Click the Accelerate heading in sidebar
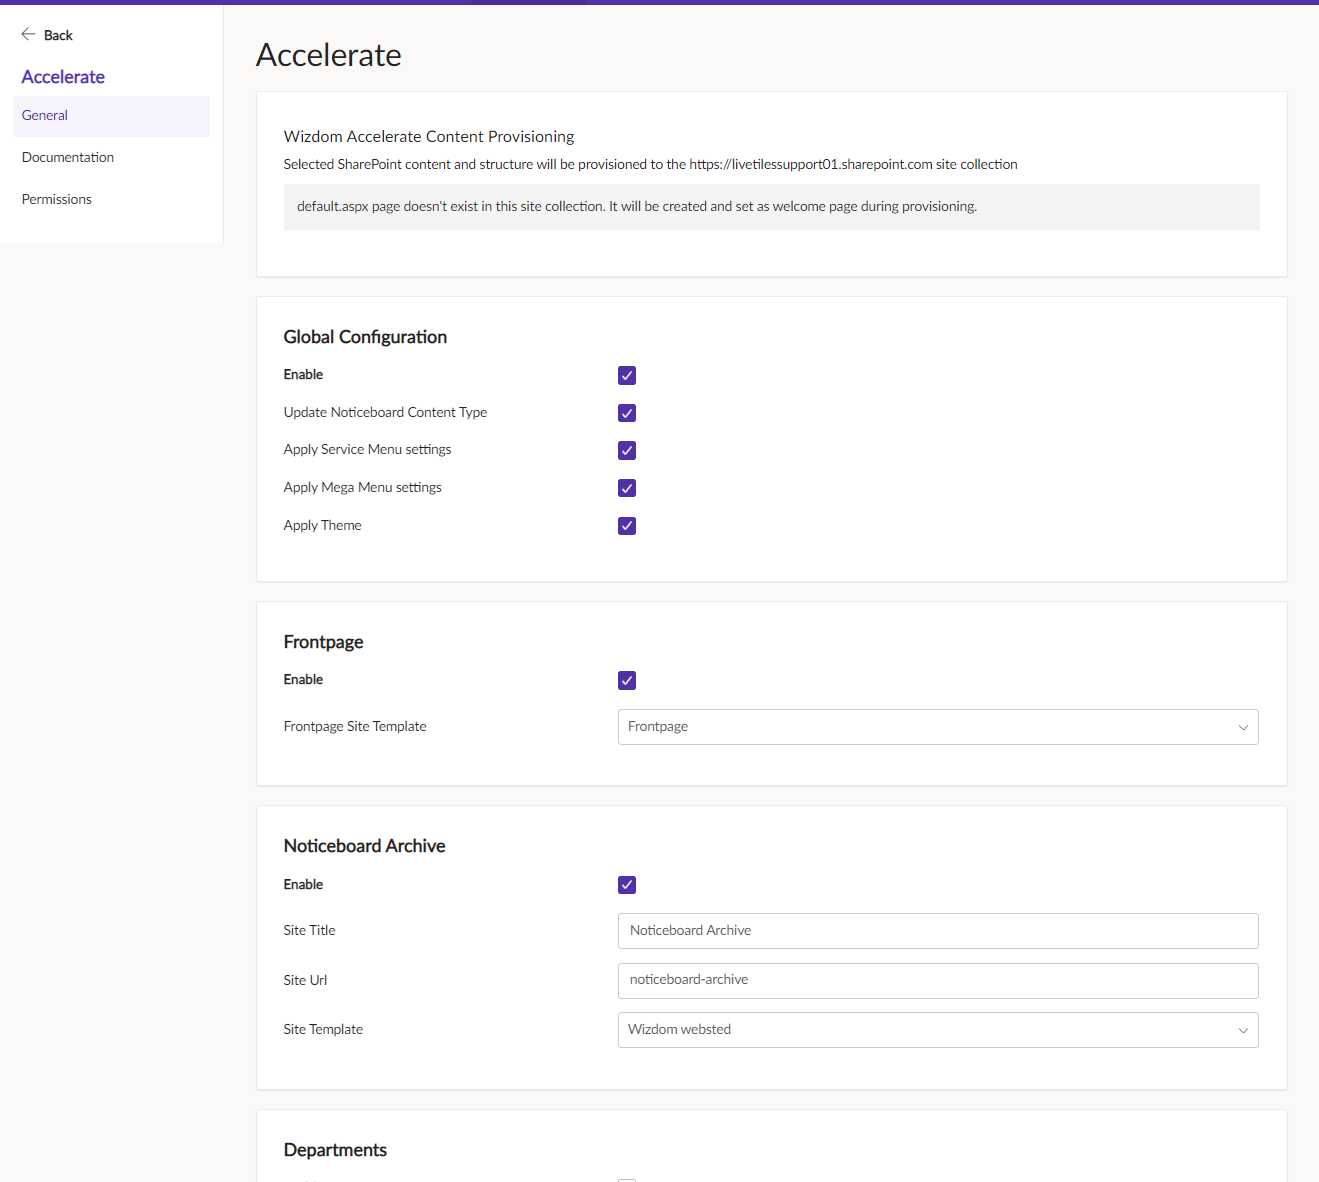 point(62,76)
